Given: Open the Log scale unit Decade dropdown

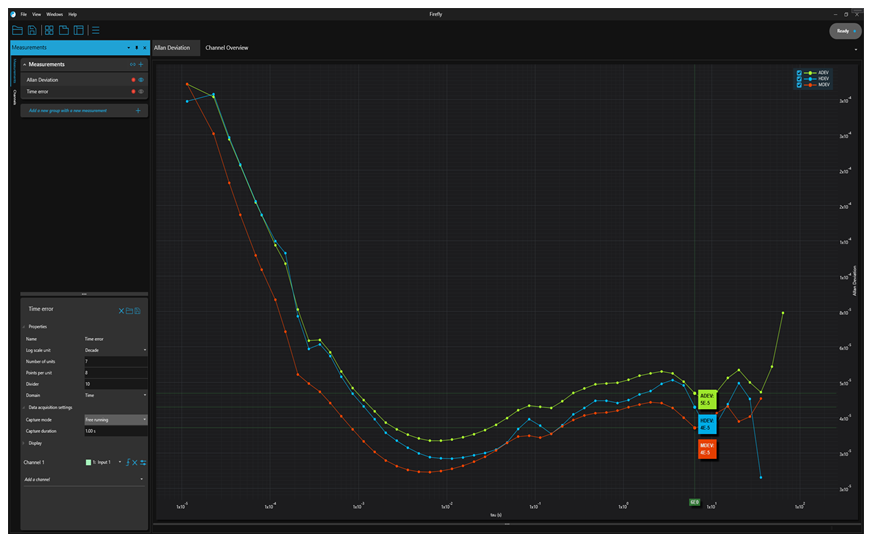Looking at the screenshot, I should 115,350.
